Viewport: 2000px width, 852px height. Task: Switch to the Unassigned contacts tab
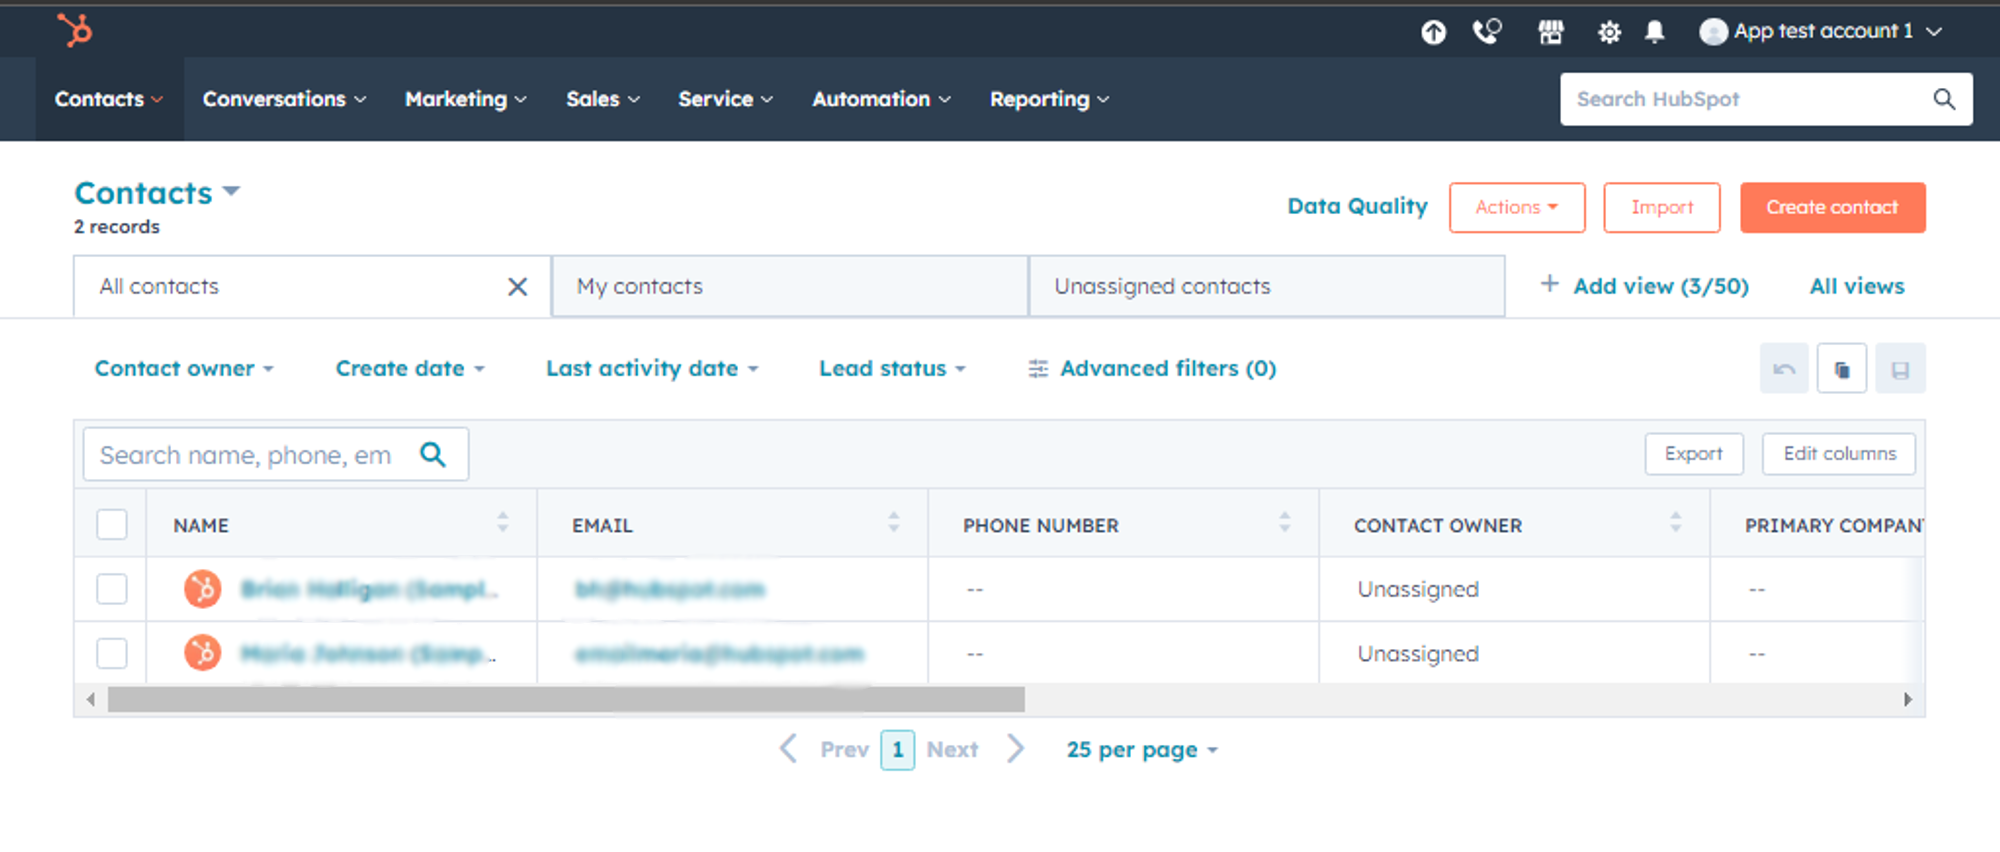coord(1267,287)
